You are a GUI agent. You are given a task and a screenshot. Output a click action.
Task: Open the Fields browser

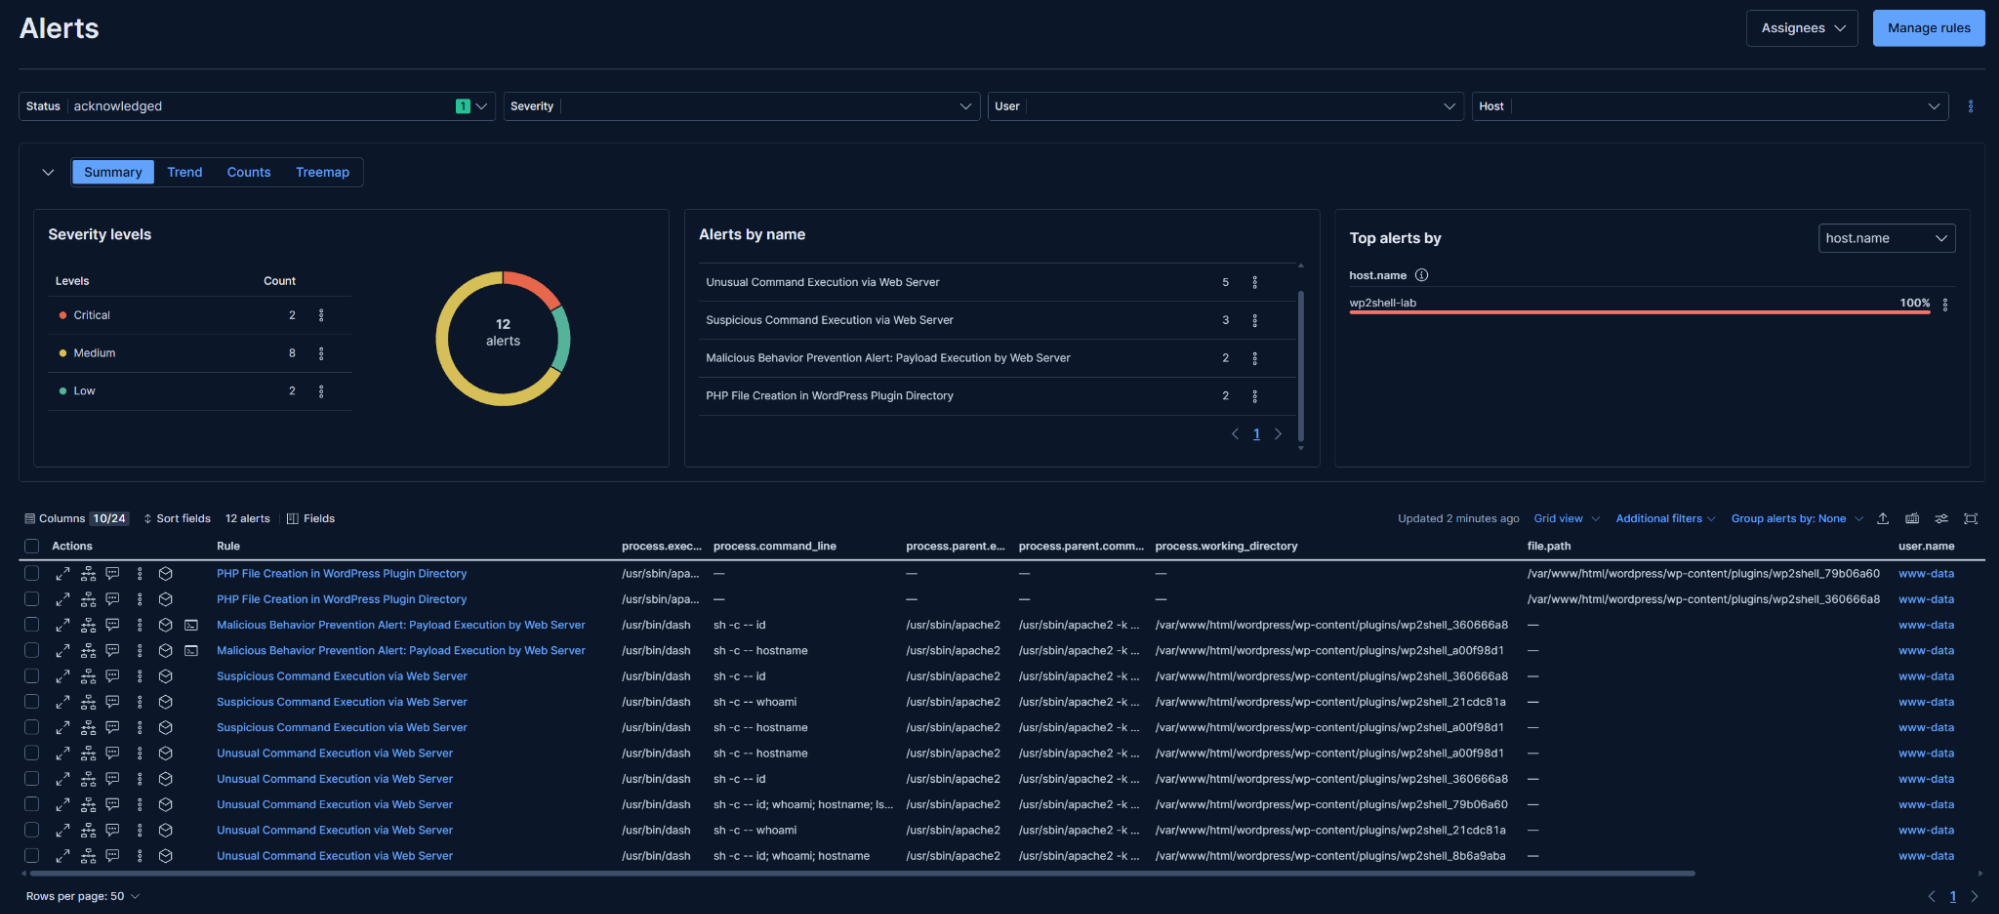(311, 518)
